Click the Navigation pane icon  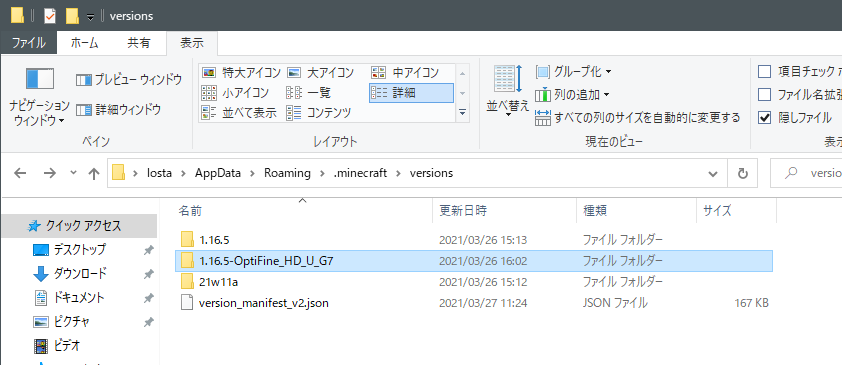[x=40, y=78]
